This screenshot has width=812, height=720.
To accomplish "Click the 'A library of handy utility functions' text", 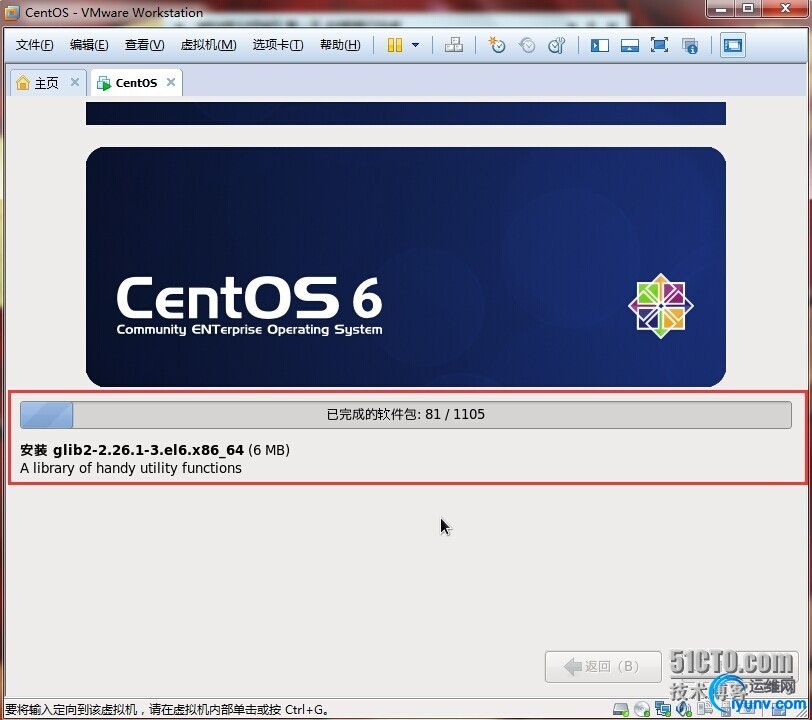I will (130, 468).
